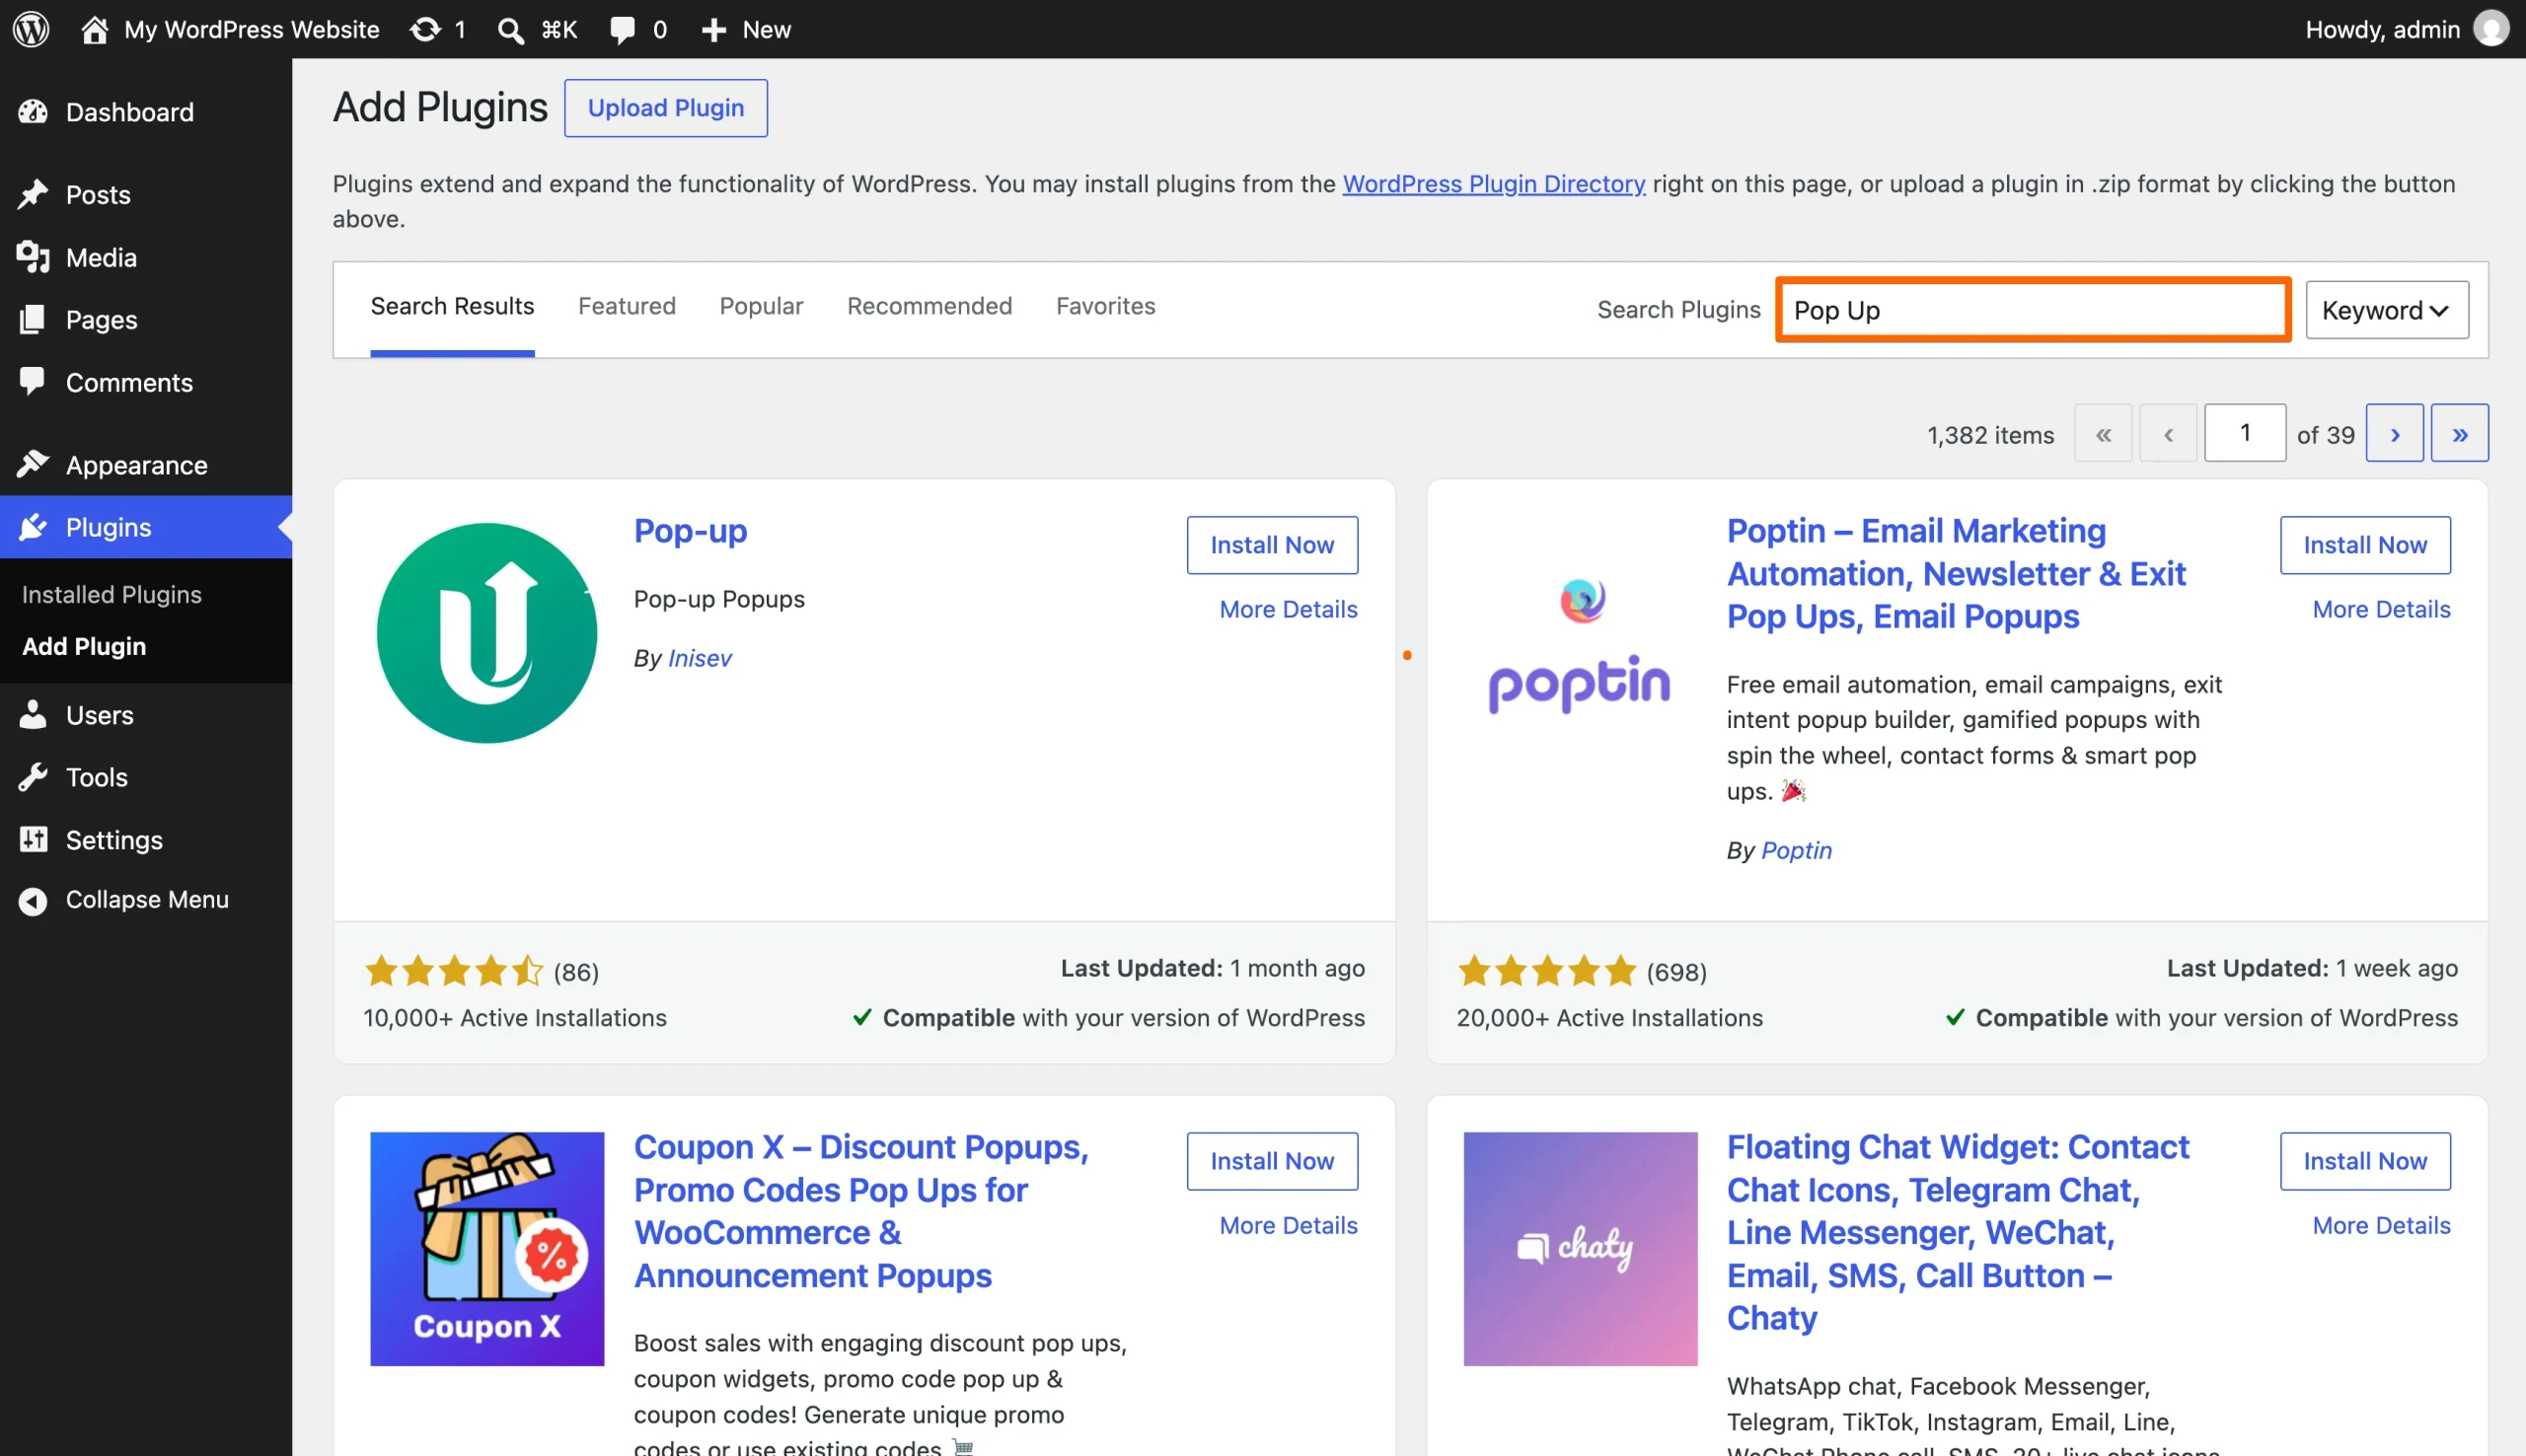Click the Coupon X plugin thumbnail
The image size is (2526, 1456).
487,1249
